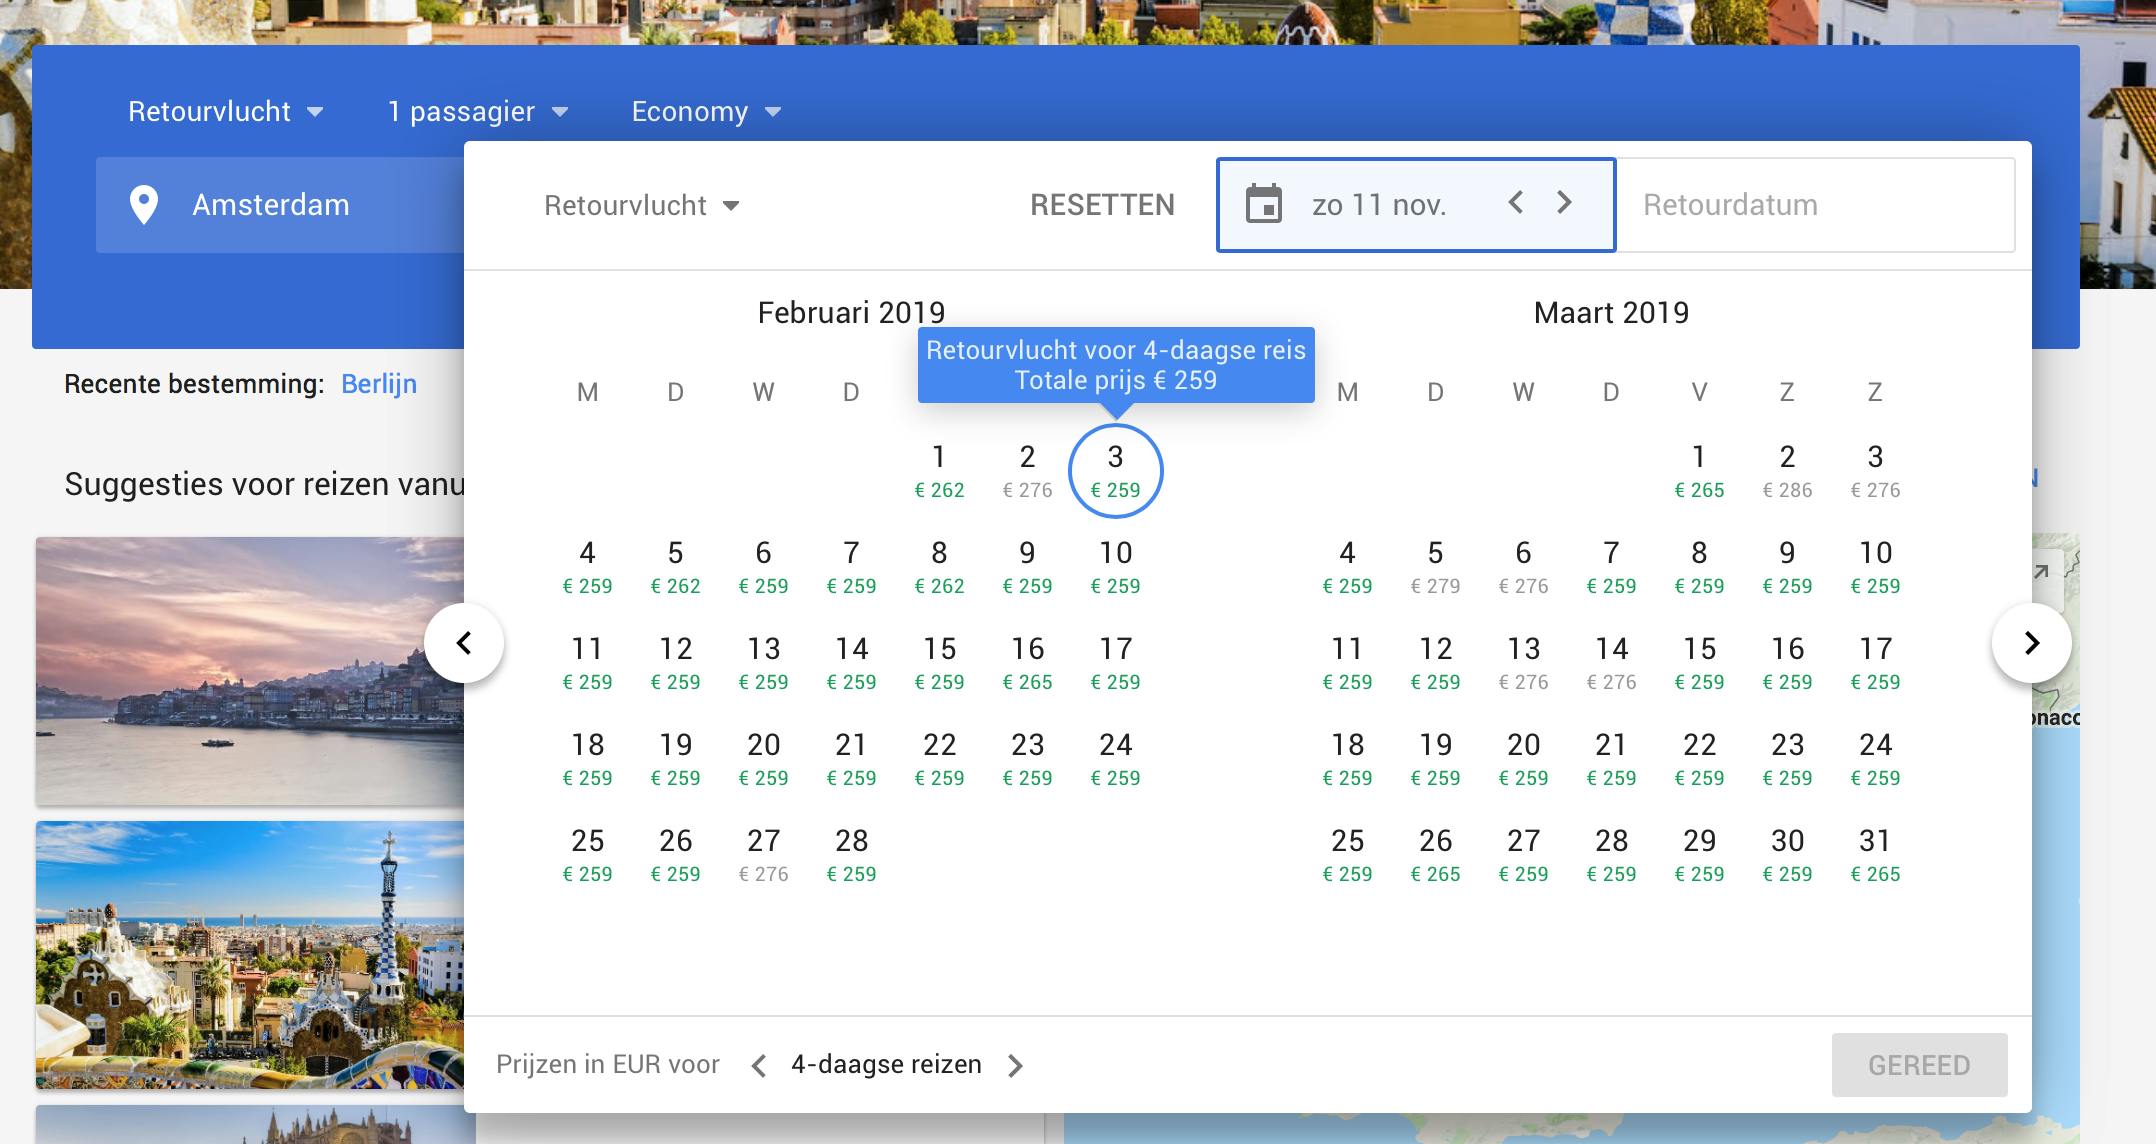The image size is (2156, 1144).
Task: Click the Amsterdam location pin icon
Action: [144, 205]
